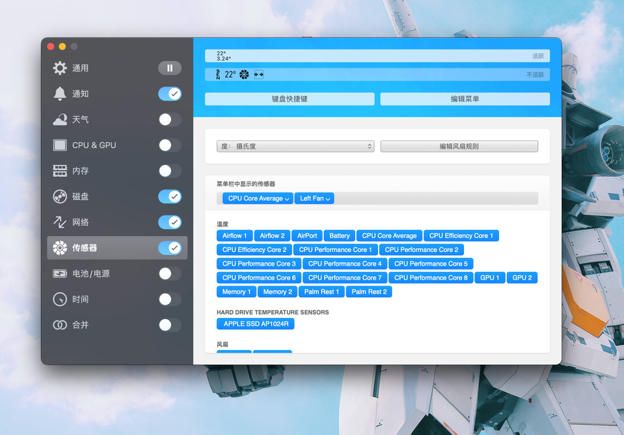Viewport: 624px width, 435px height.
Task: Disable the 通知 toggle switch
Action: [170, 94]
